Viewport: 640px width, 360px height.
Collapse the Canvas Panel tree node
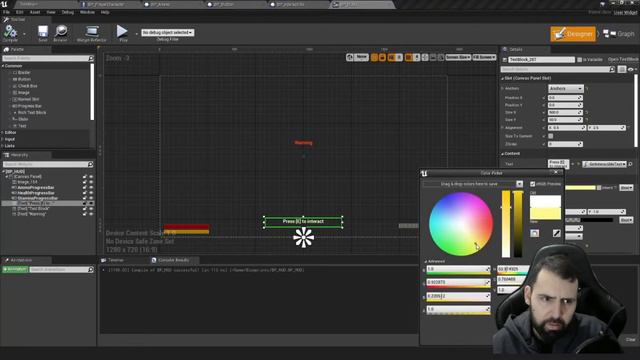pyautogui.click(x=7, y=177)
